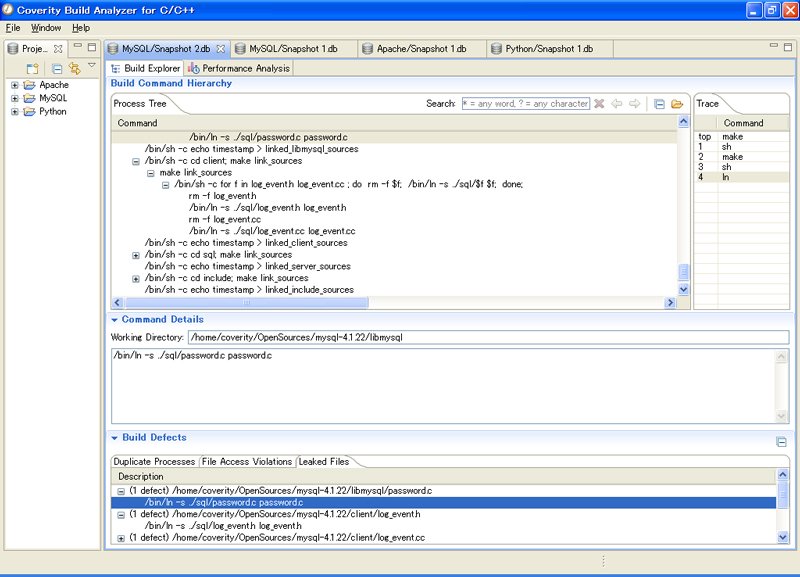Viewport: 800px width, 577px height.
Task: Click the Working Directory field
Action: click(x=488, y=337)
